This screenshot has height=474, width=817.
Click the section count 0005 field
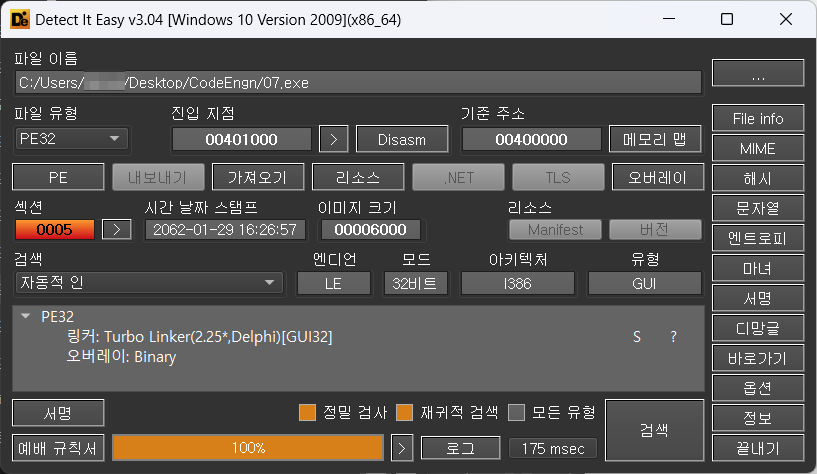click(55, 230)
